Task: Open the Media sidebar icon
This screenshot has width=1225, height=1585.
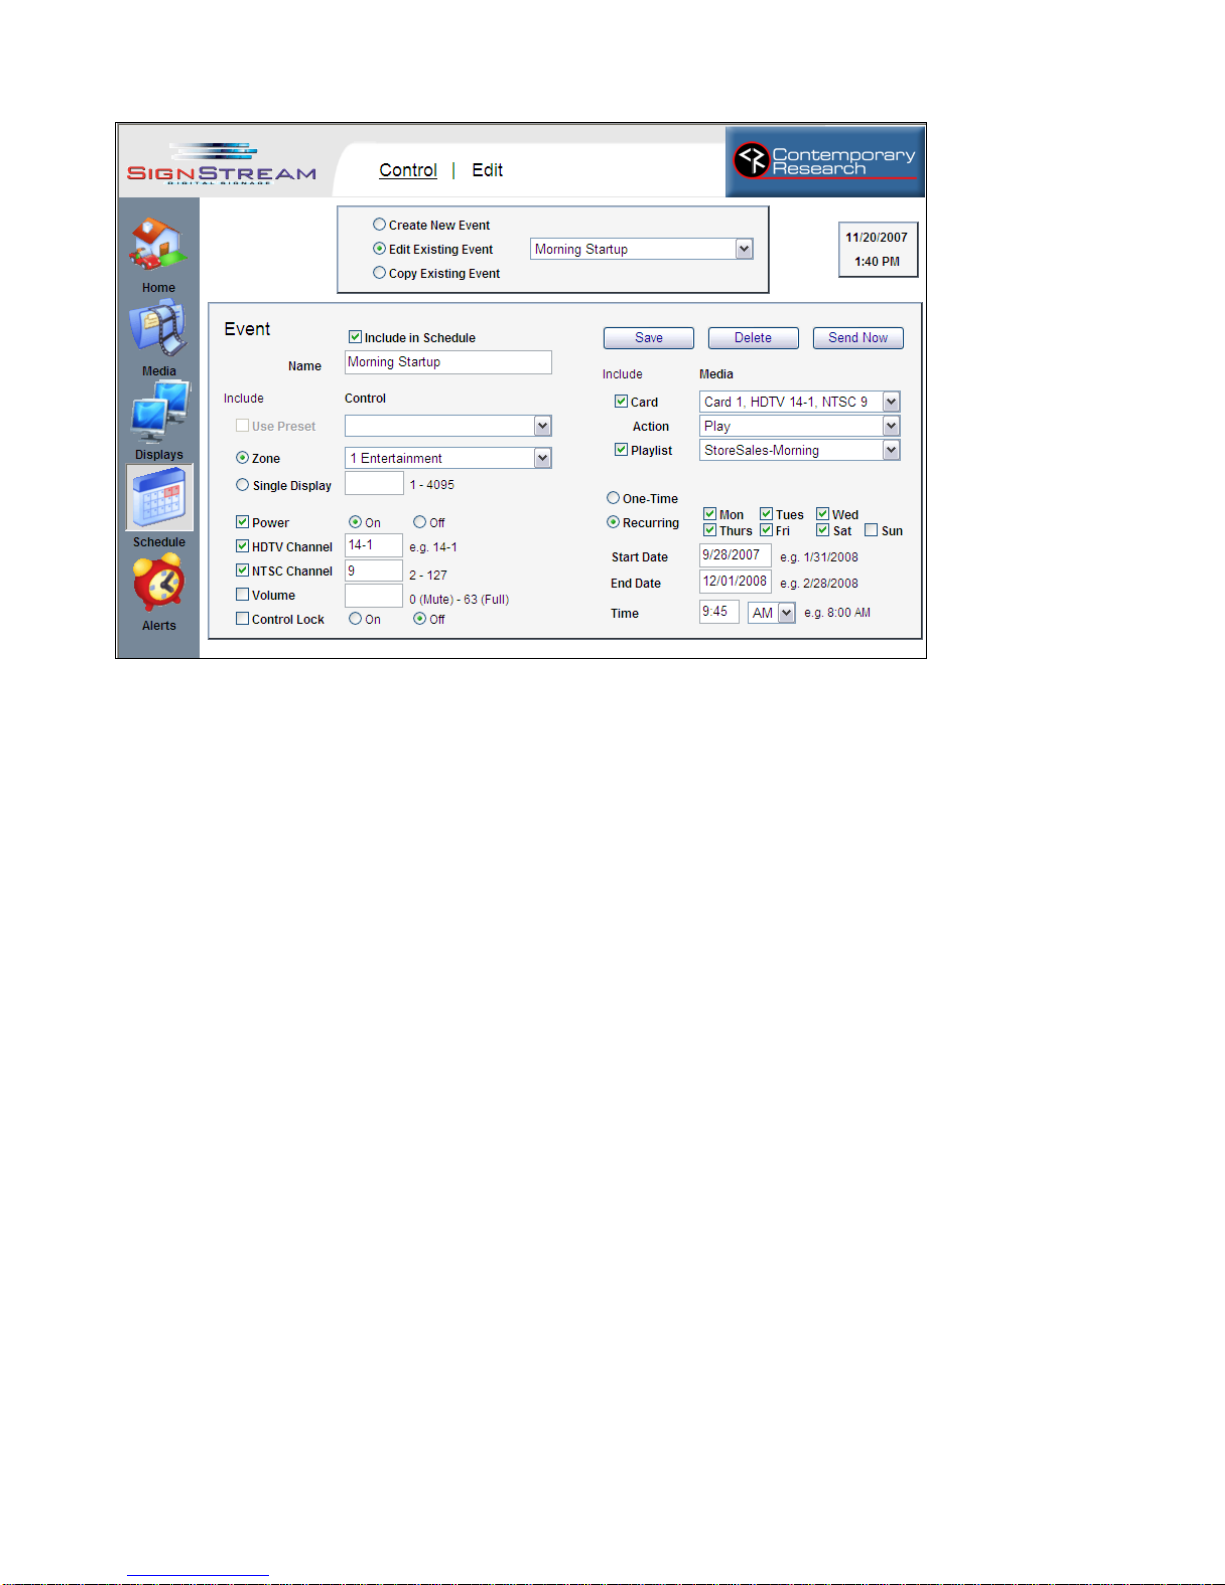Action: [158, 328]
